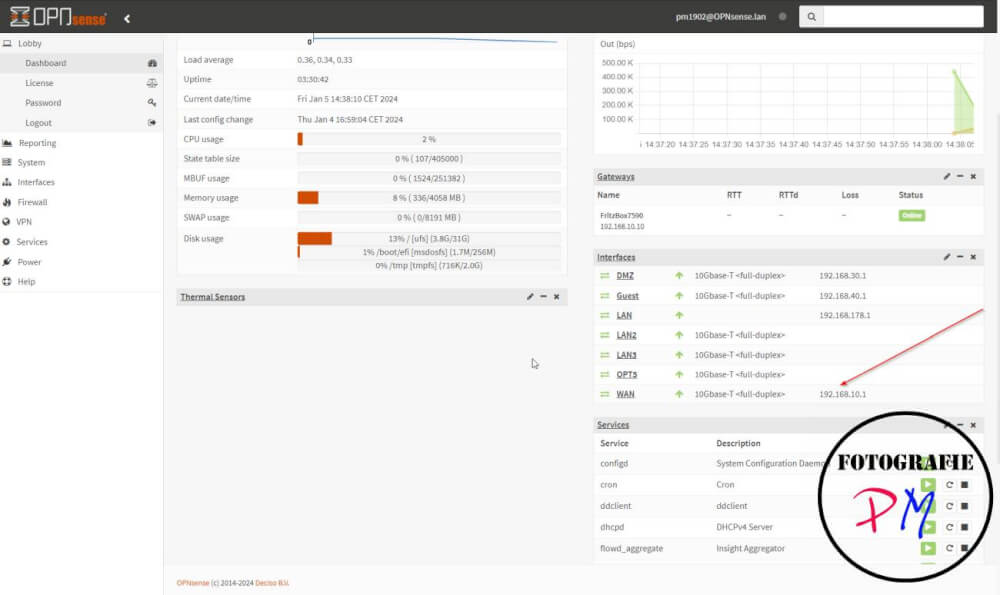The height and width of the screenshot is (595, 1000).
Task: Collapse the sidebar with the header chevron
Action: 127,18
